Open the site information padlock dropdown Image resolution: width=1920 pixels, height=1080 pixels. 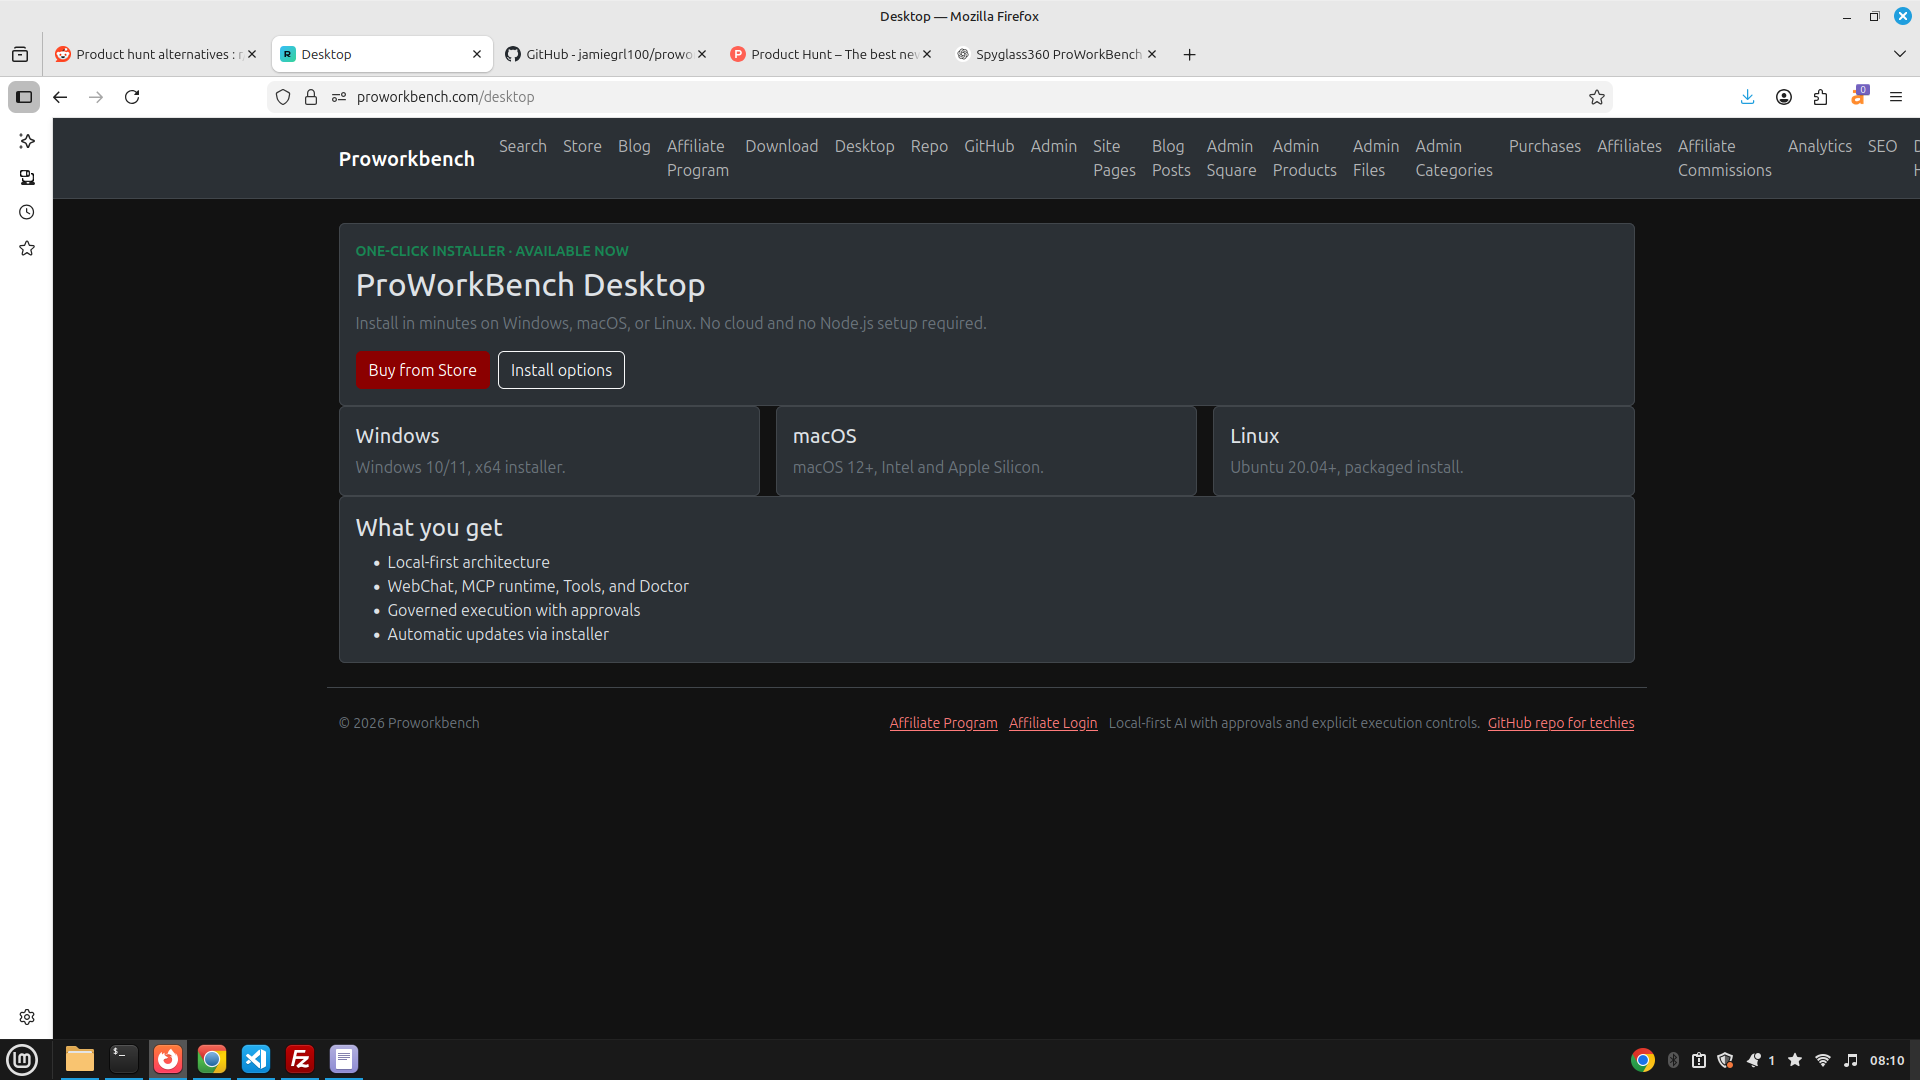(x=311, y=97)
